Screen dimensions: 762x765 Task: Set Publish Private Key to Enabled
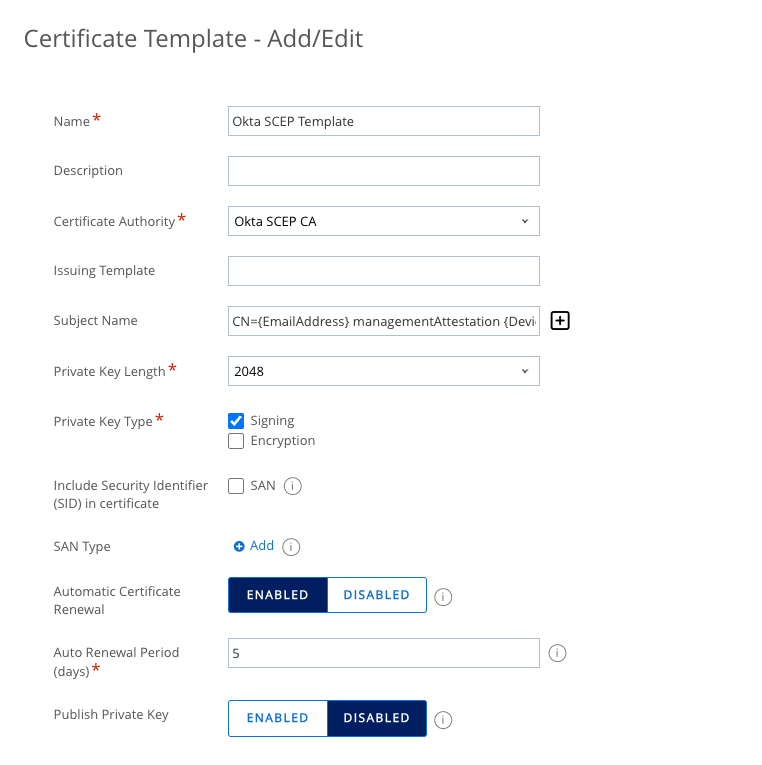click(x=278, y=718)
